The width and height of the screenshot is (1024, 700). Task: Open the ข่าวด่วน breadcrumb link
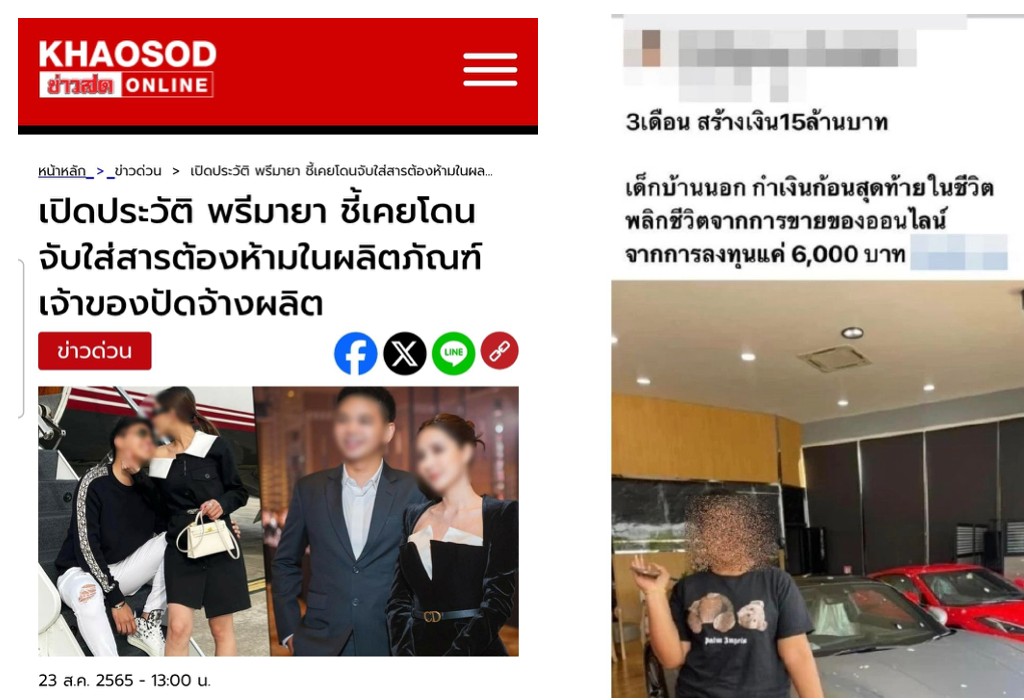(137, 171)
